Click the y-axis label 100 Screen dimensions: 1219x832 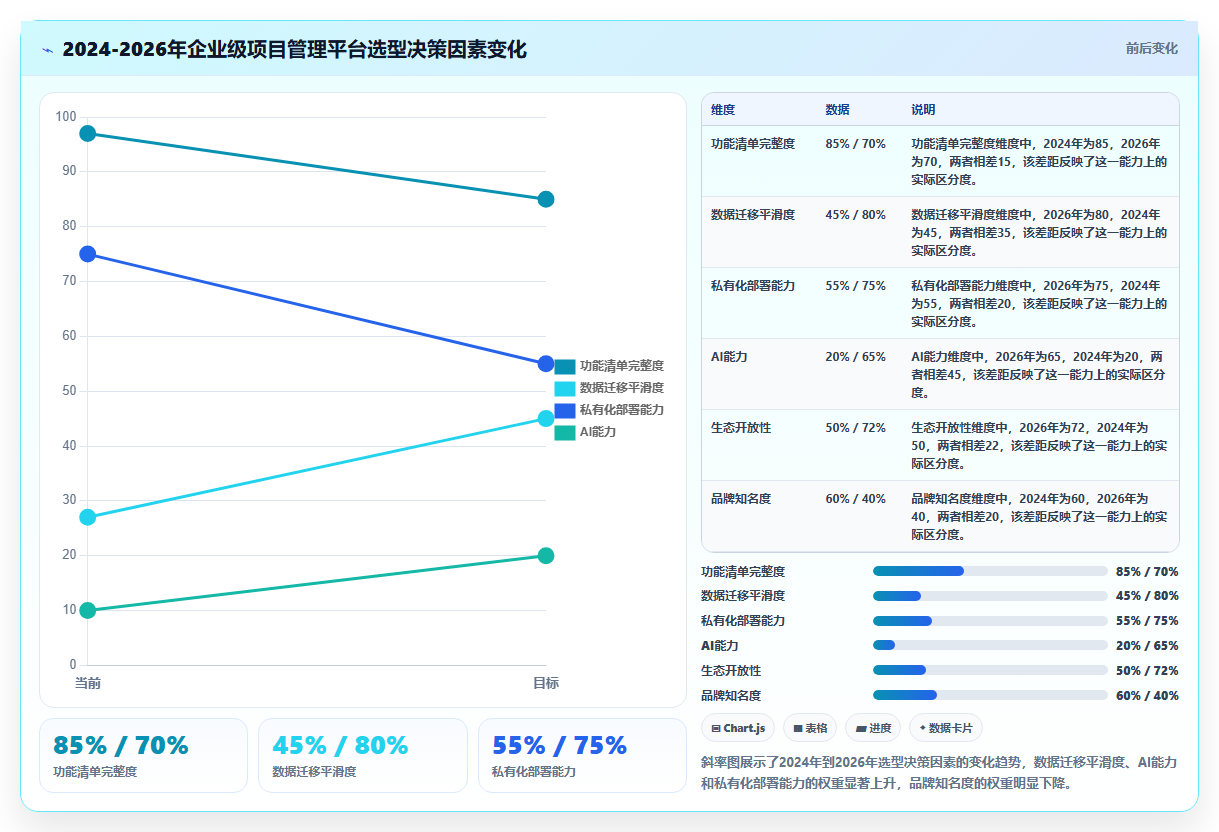65,117
